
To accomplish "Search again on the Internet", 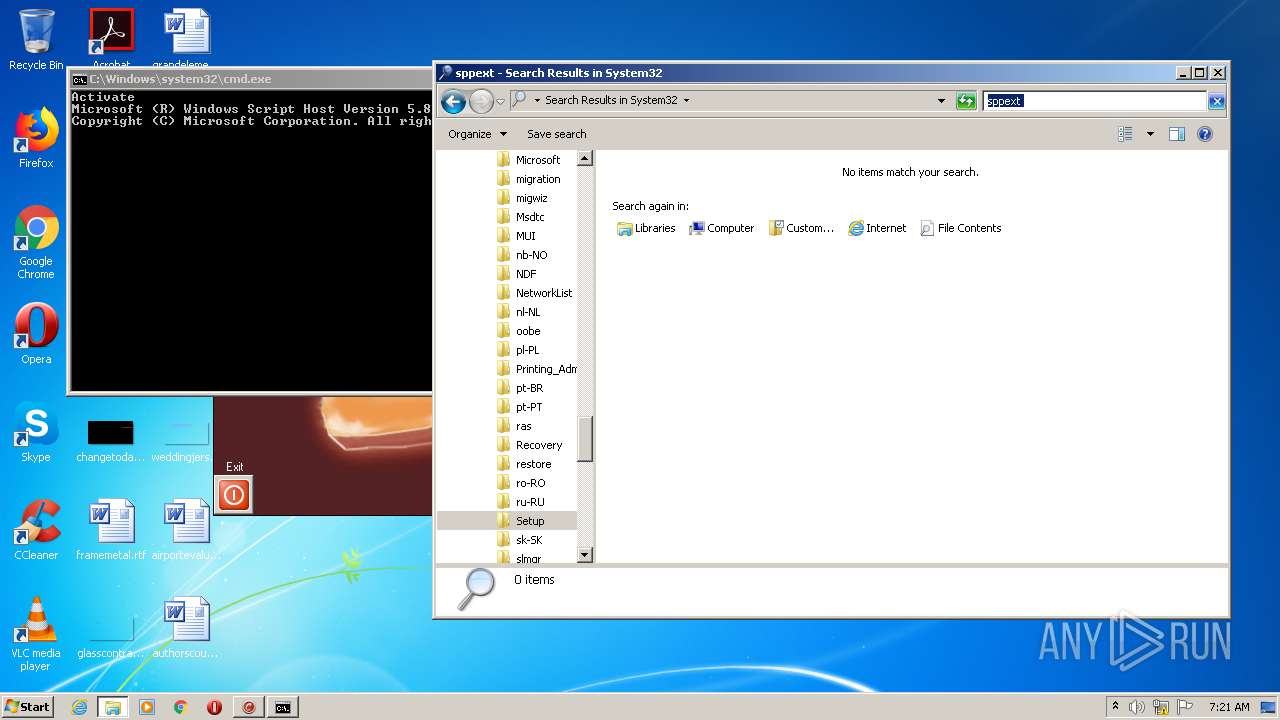I will (877, 228).
